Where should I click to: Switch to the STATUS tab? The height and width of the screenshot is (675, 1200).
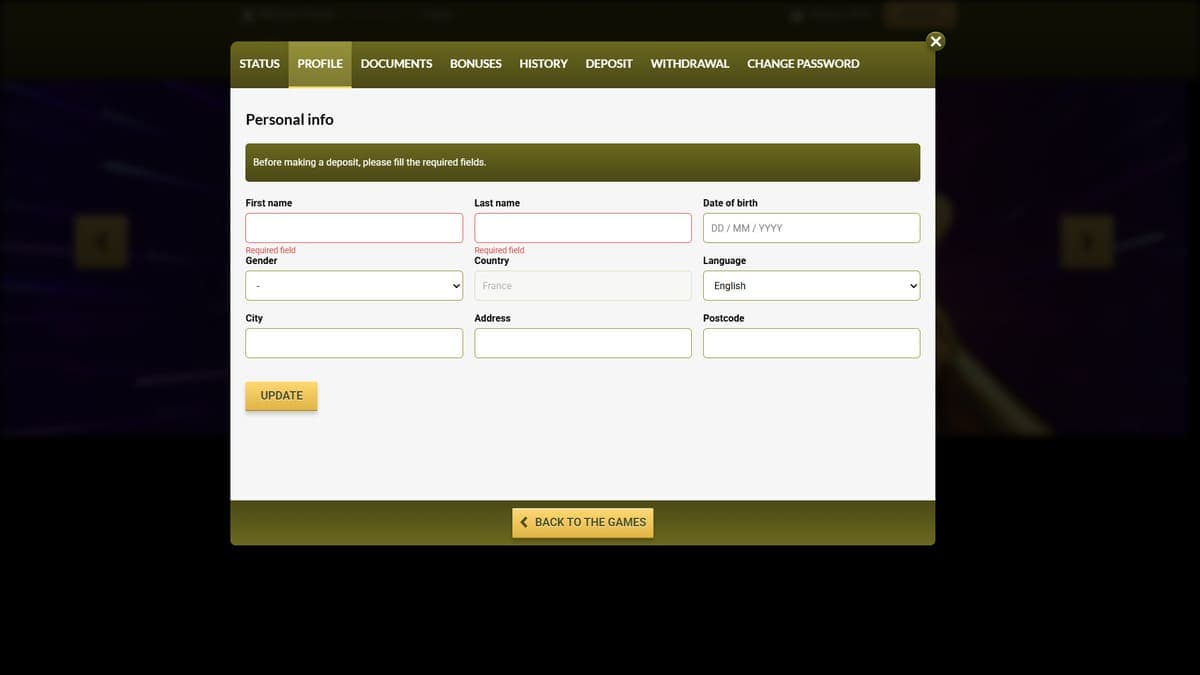259,64
